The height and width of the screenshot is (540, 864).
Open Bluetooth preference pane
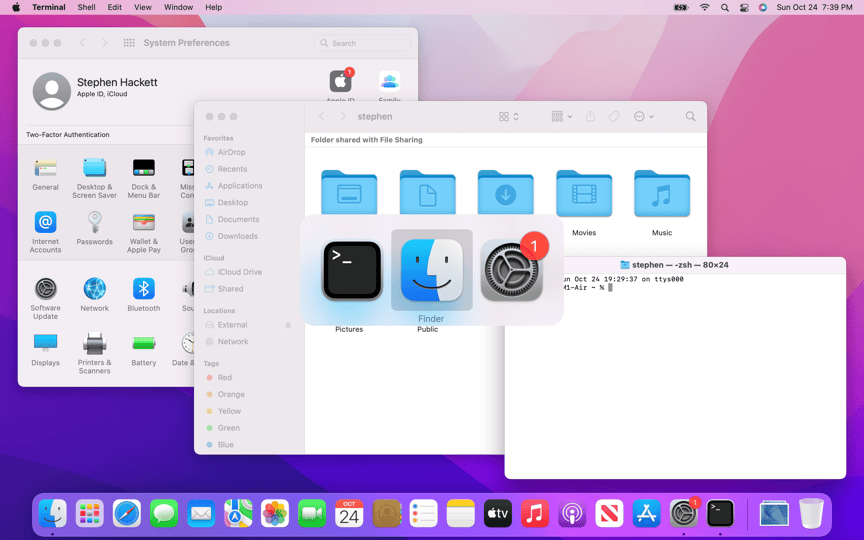[143, 294]
